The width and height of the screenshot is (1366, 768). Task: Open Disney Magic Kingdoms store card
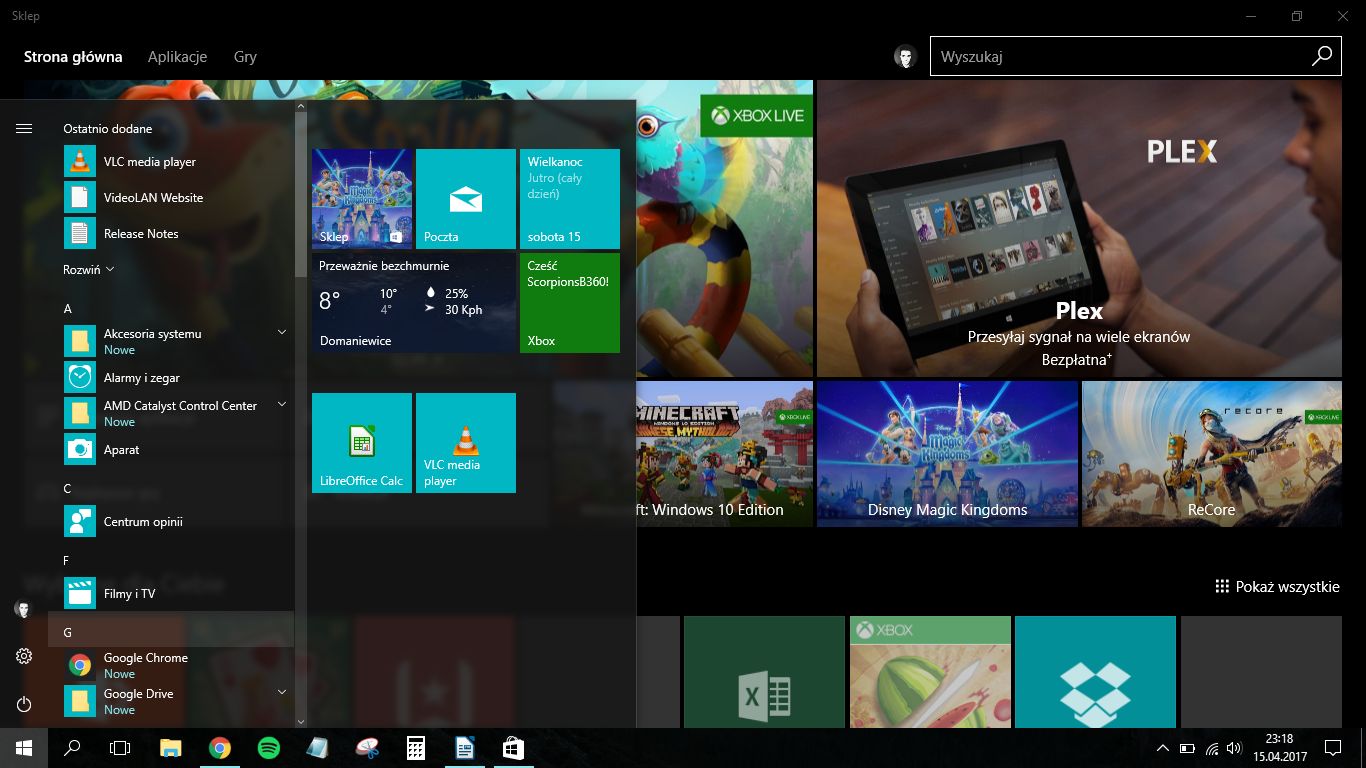click(x=948, y=454)
